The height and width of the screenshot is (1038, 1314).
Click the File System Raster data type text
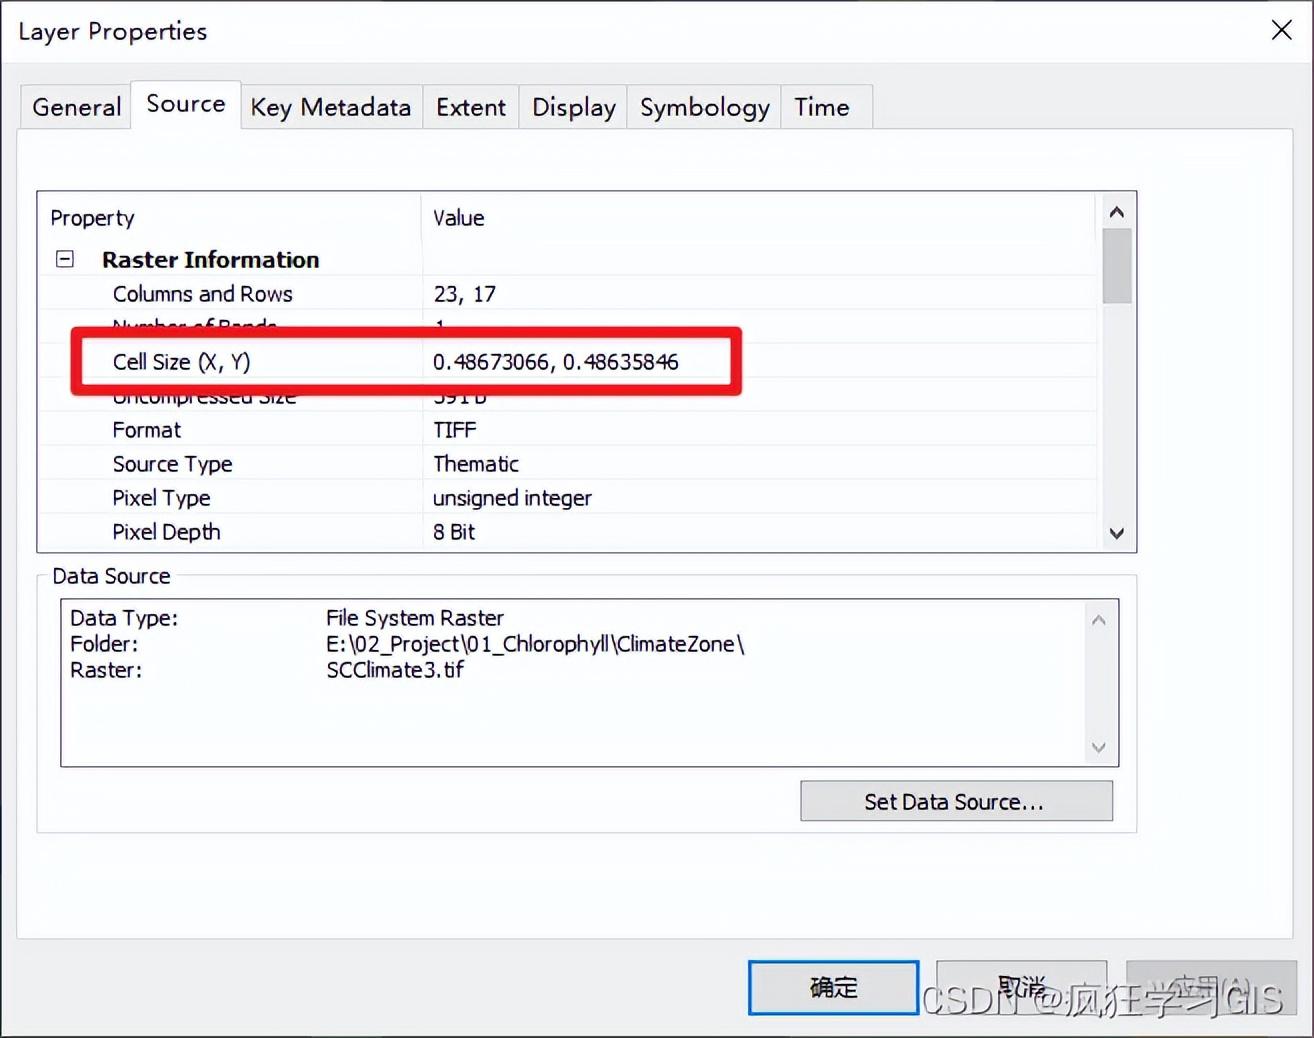[x=415, y=618]
